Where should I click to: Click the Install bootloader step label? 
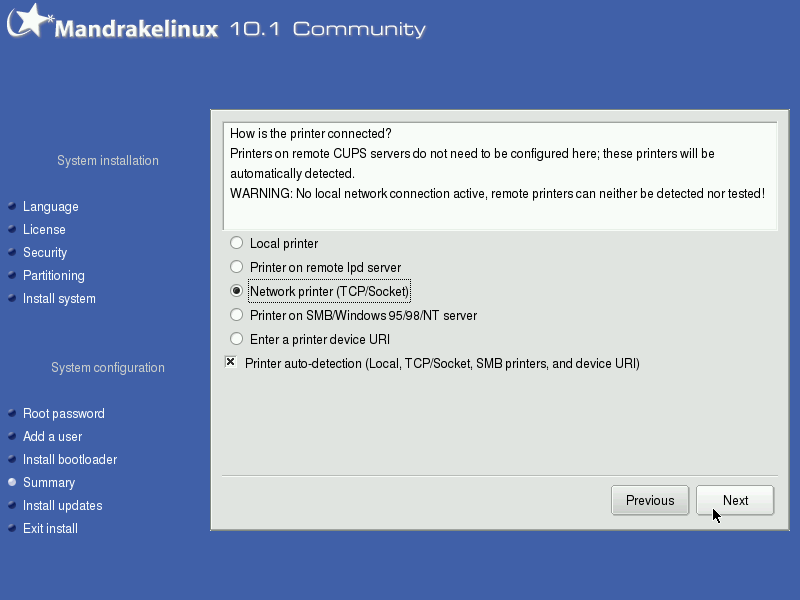(x=70, y=459)
